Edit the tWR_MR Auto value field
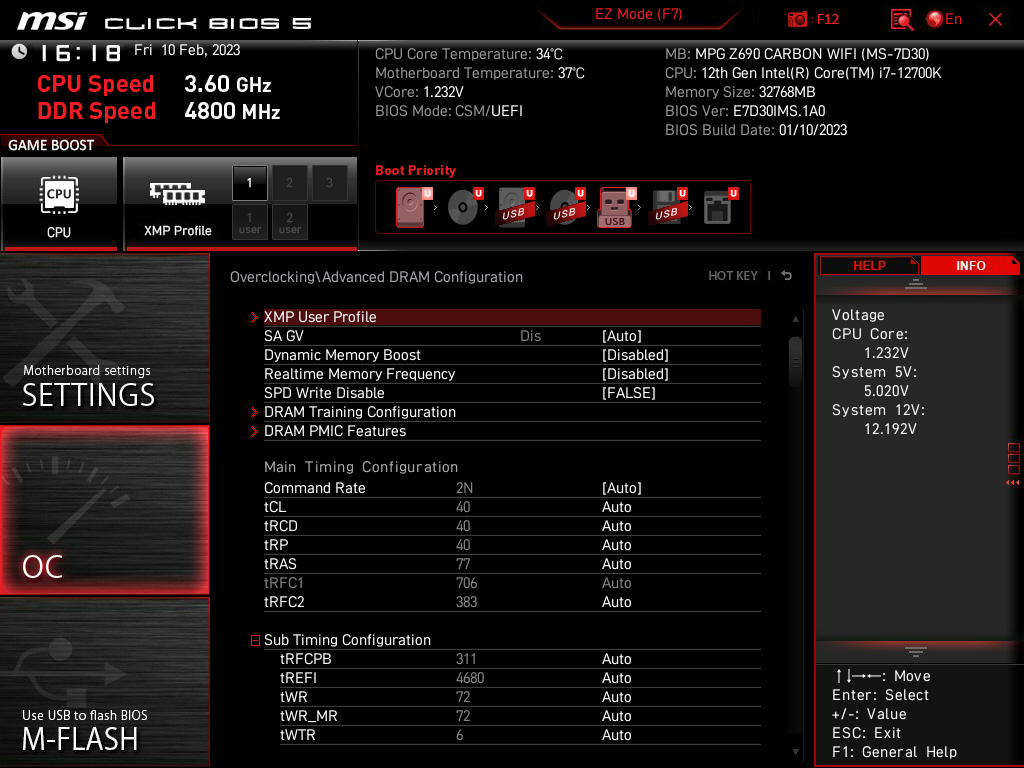This screenshot has width=1024, height=768. pos(616,716)
